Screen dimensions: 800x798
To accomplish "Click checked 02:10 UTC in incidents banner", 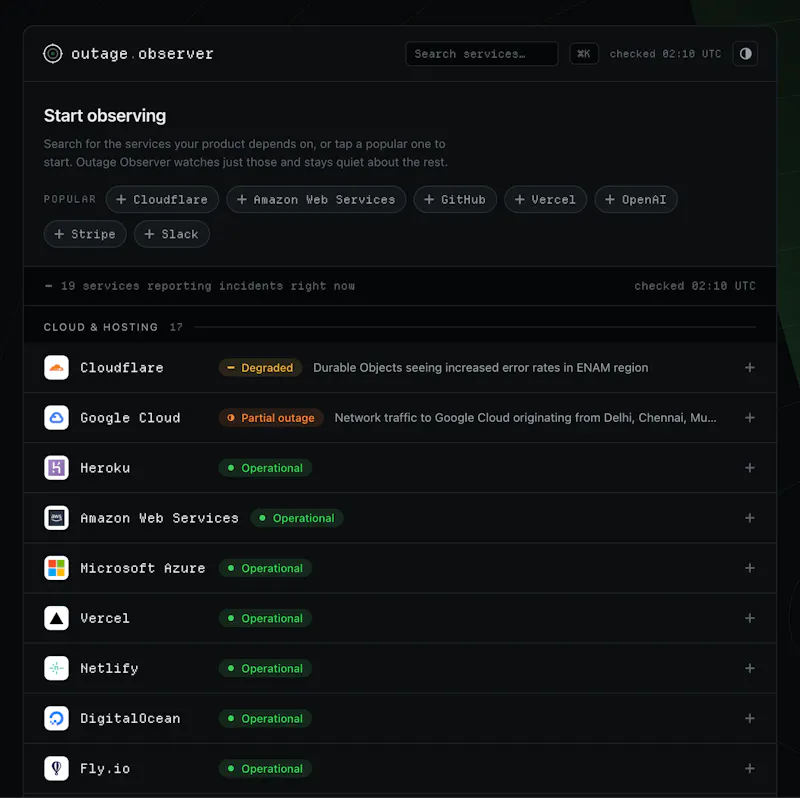I will pos(695,286).
